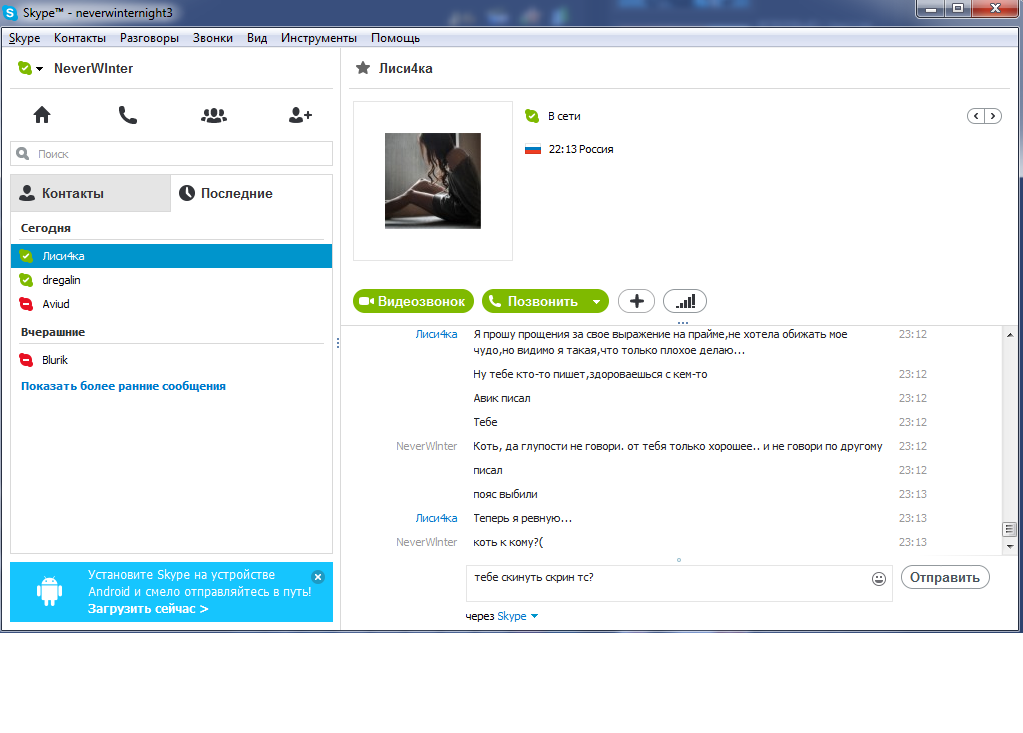Click the Позвонить call button

click(535, 301)
